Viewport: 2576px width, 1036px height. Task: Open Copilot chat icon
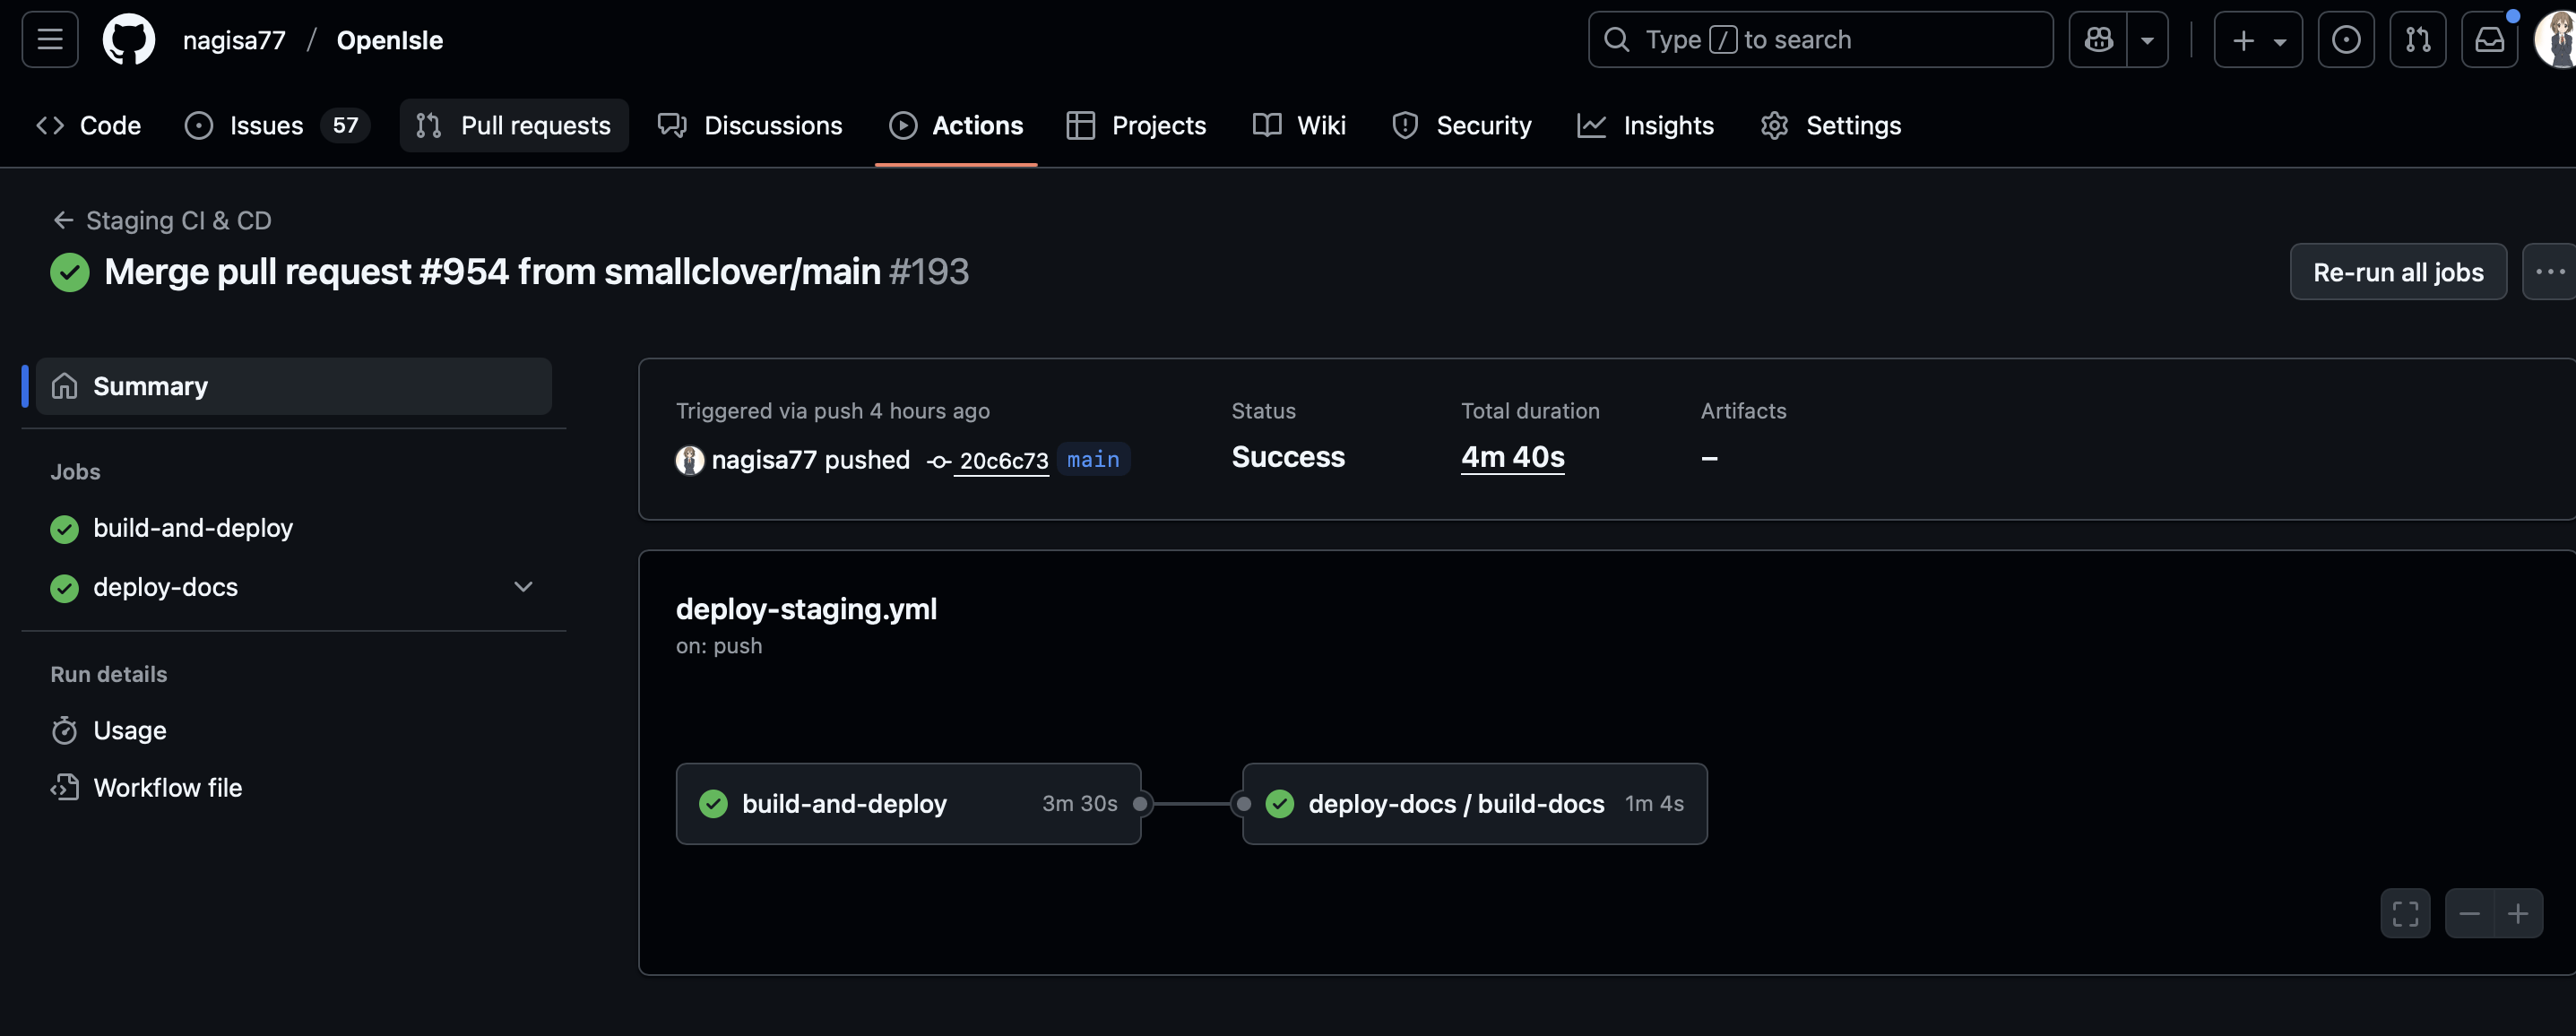[2098, 40]
